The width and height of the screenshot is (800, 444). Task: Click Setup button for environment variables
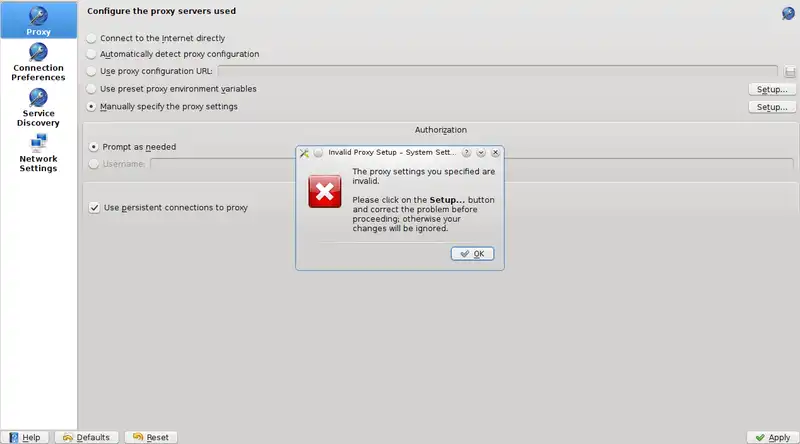pos(772,89)
